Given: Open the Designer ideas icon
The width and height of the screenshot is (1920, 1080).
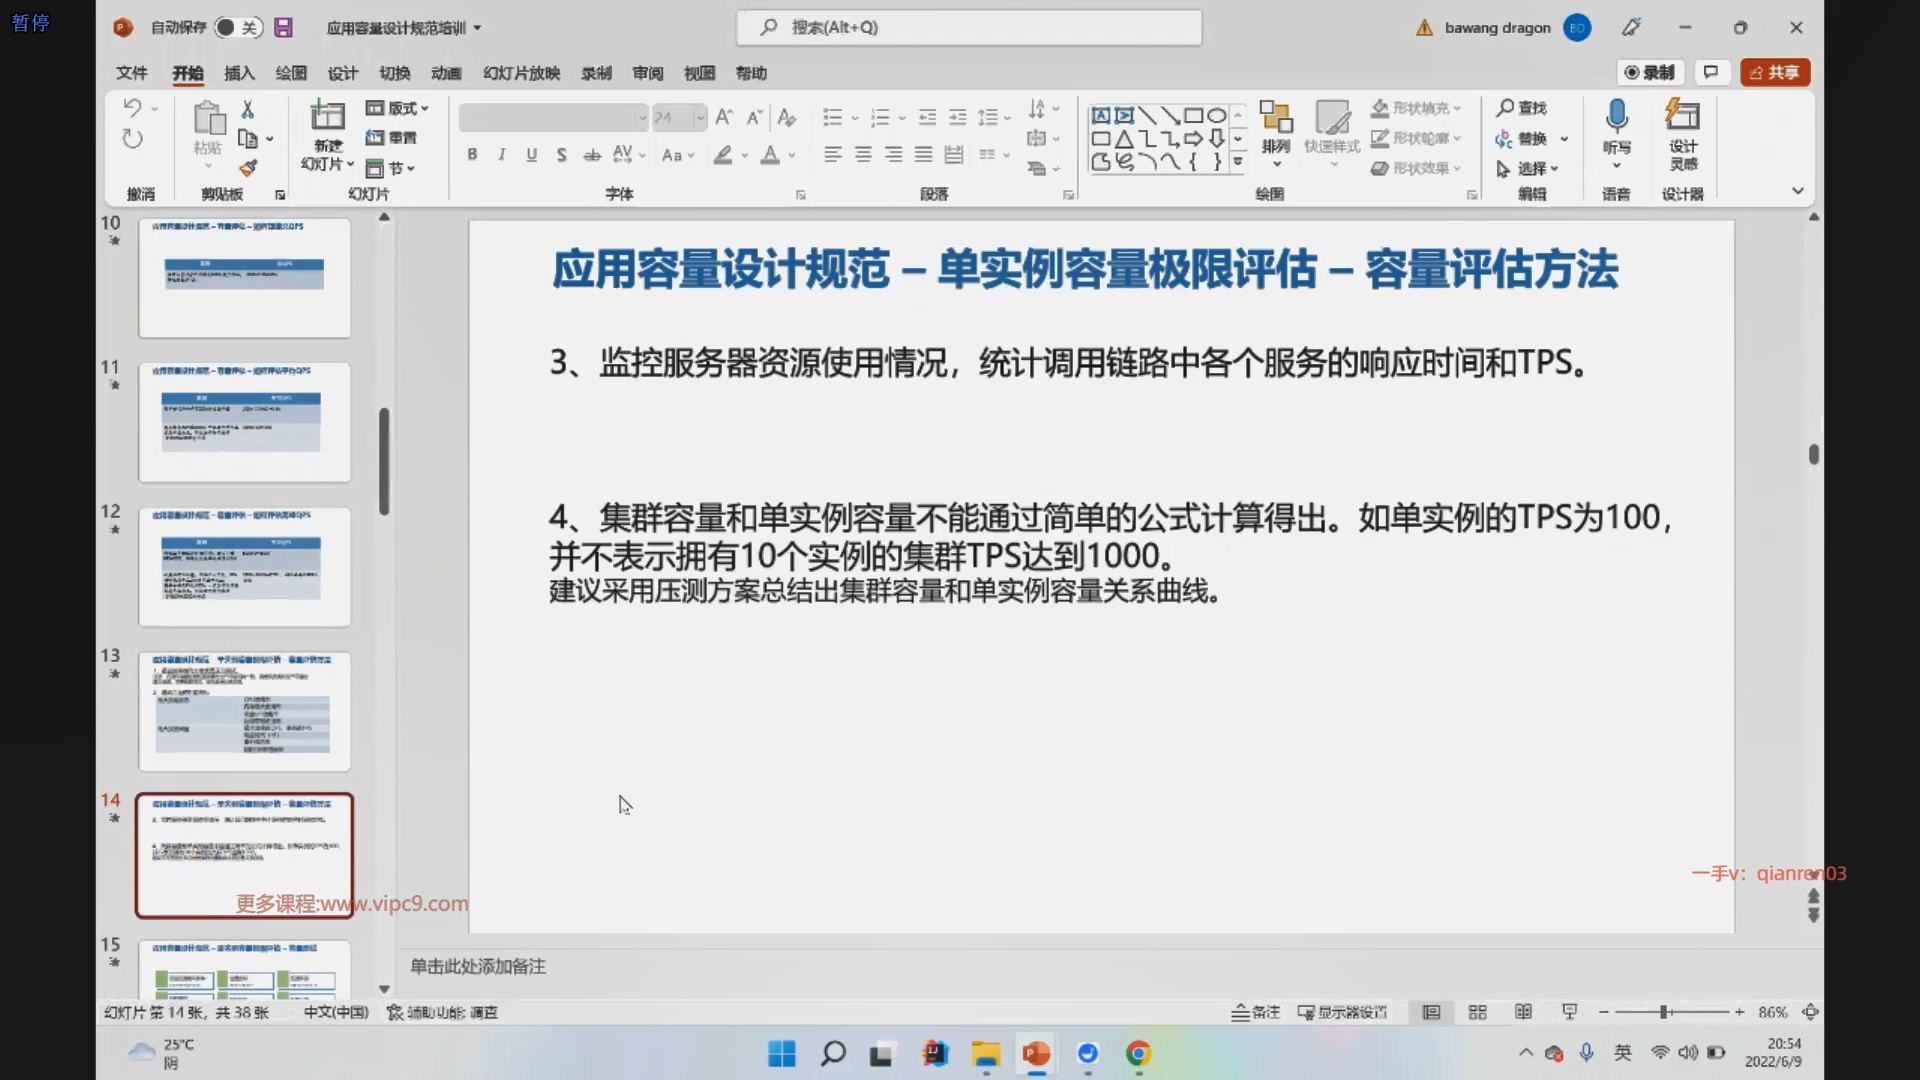Looking at the screenshot, I should pyautogui.click(x=1682, y=117).
